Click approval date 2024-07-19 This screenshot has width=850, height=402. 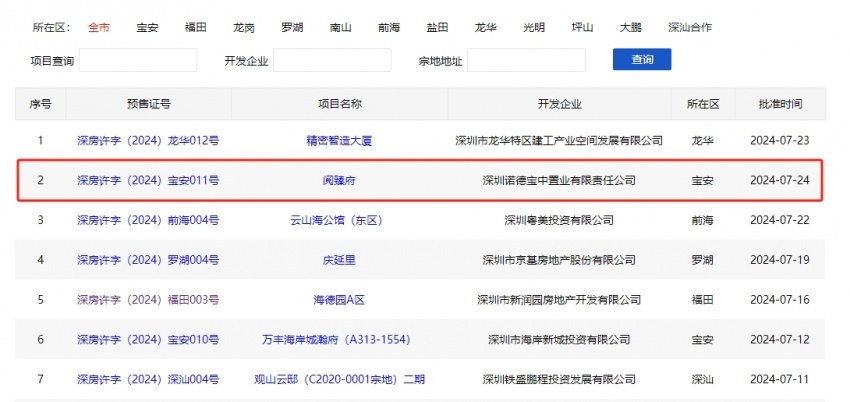(780, 260)
